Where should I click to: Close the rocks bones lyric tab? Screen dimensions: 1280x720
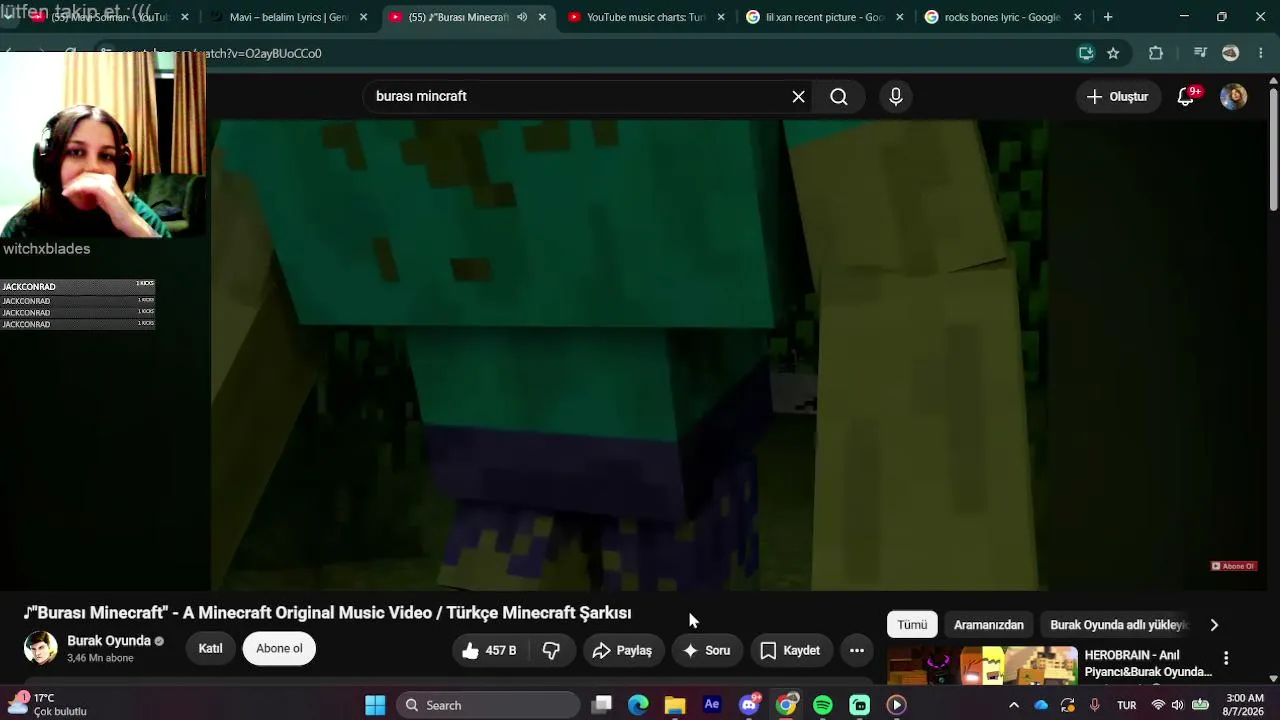(x=1077, y=17)
